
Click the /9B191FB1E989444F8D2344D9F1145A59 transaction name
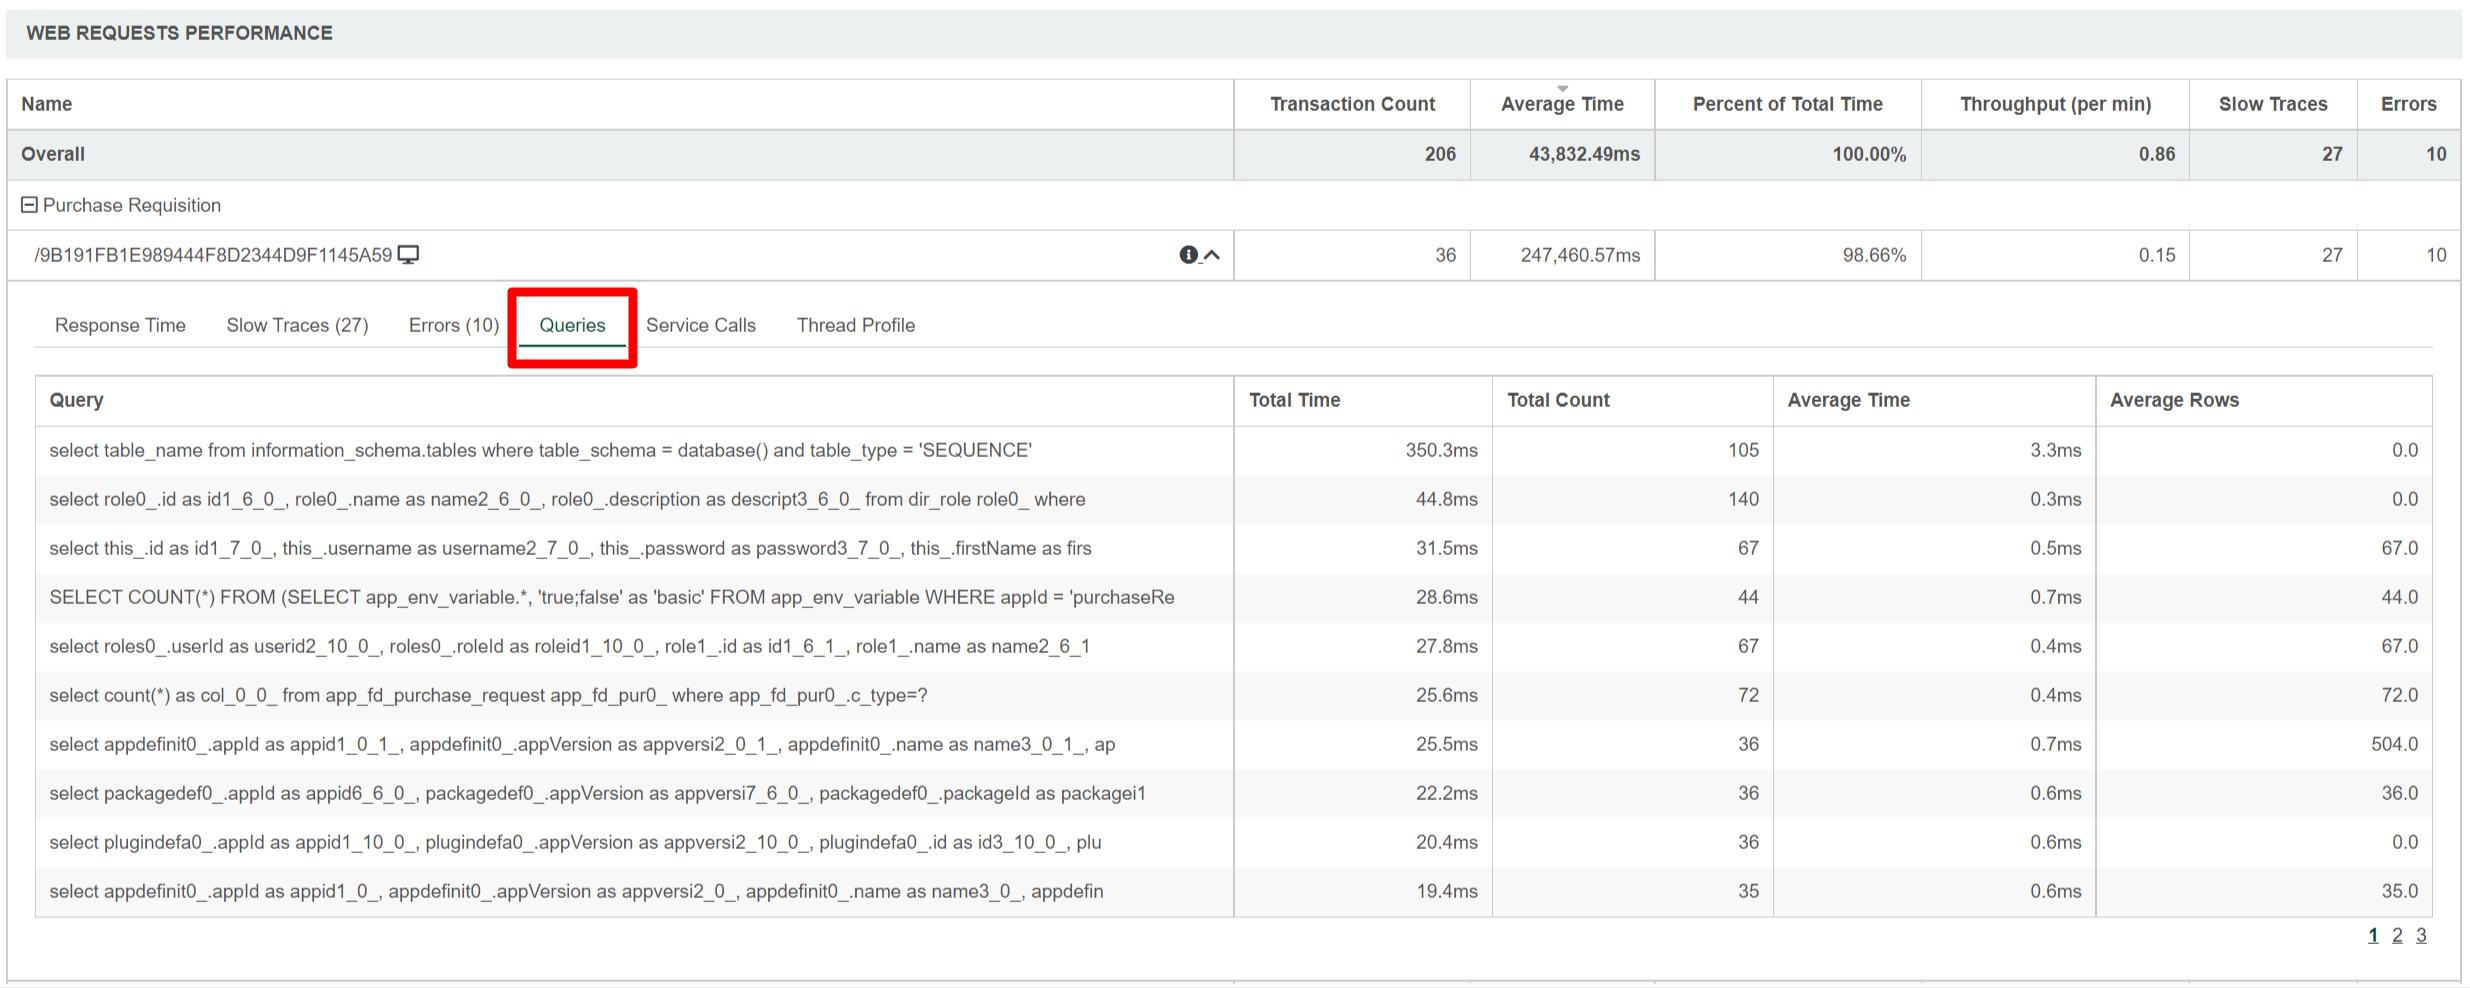tap(213, 255)
